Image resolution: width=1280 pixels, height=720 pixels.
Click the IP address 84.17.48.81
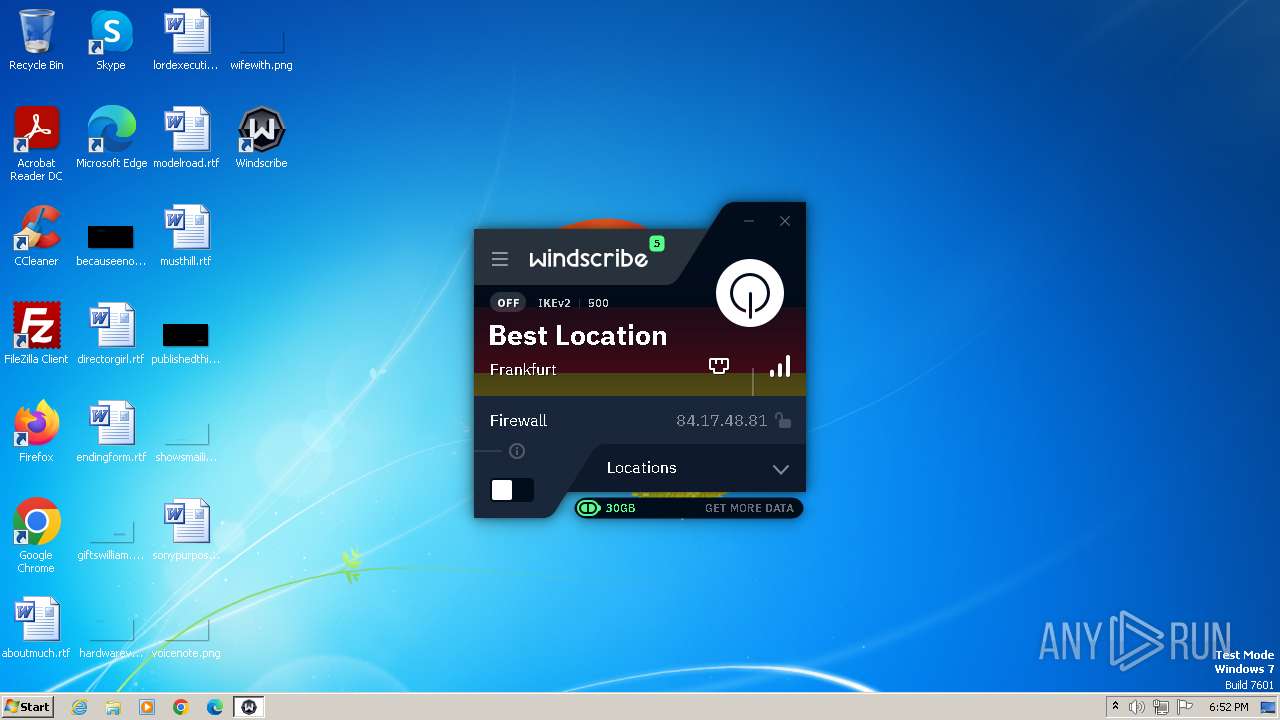(721, 421)
